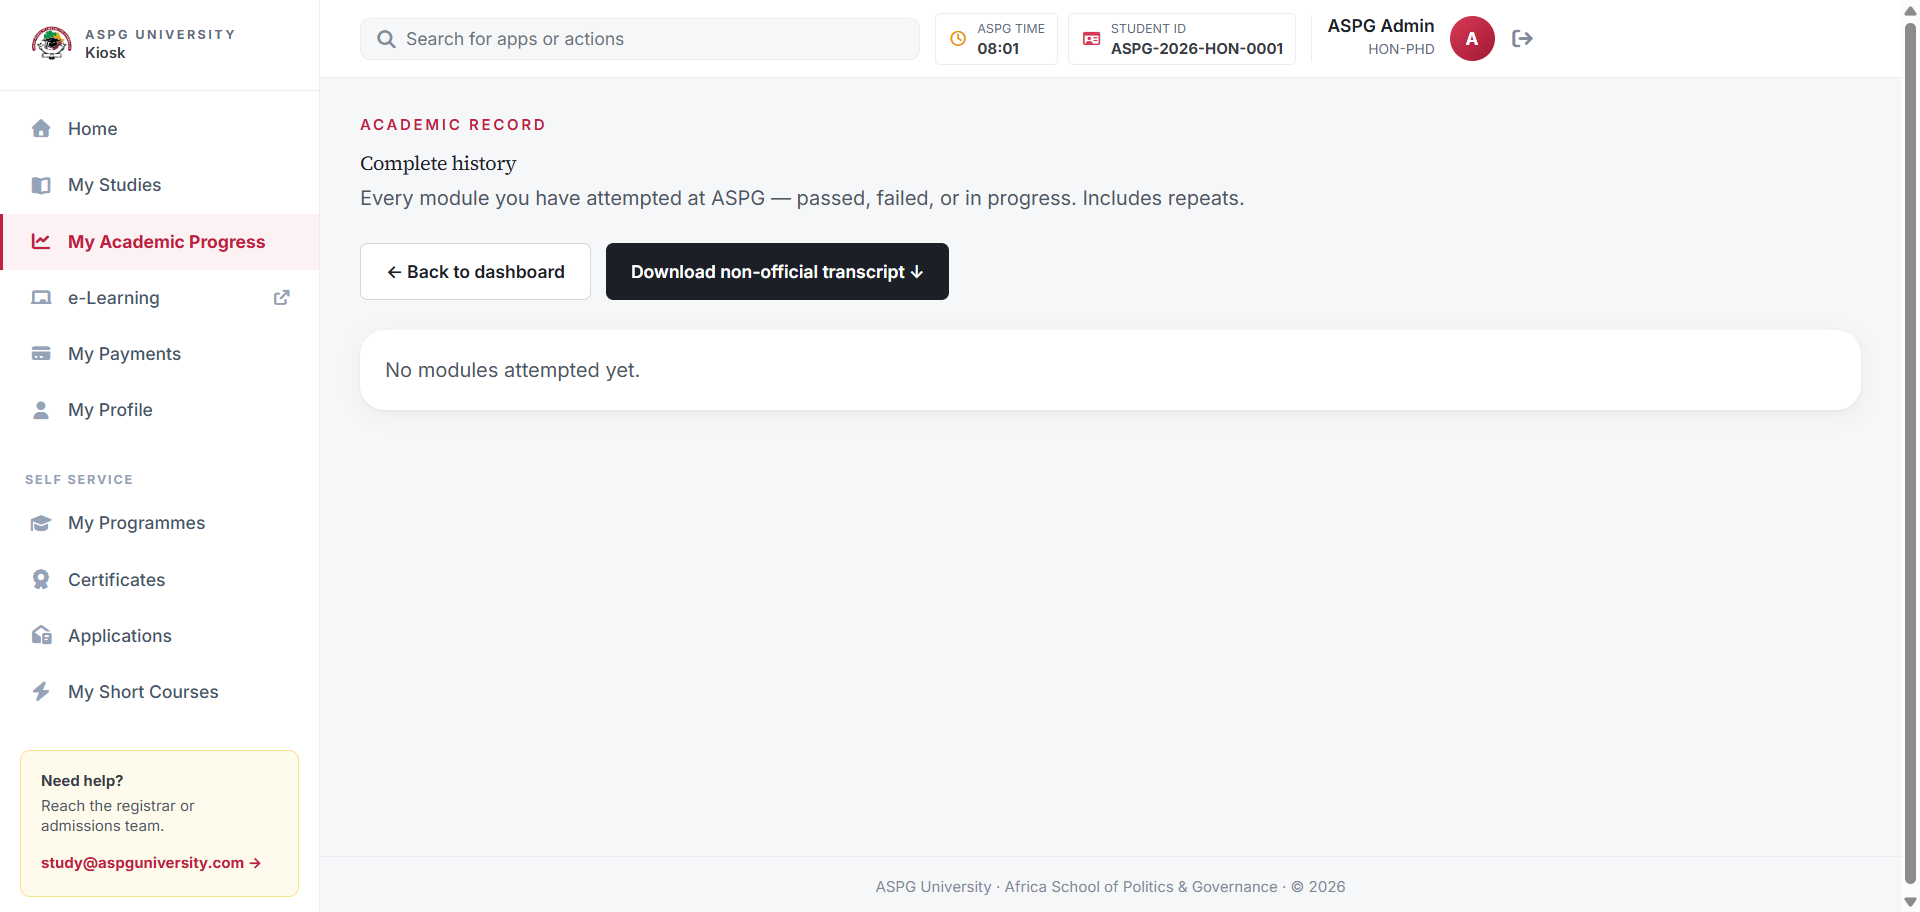Click the ASPG Admin user name
This screenshot has width=1920, height=912.
(1380, 26)
